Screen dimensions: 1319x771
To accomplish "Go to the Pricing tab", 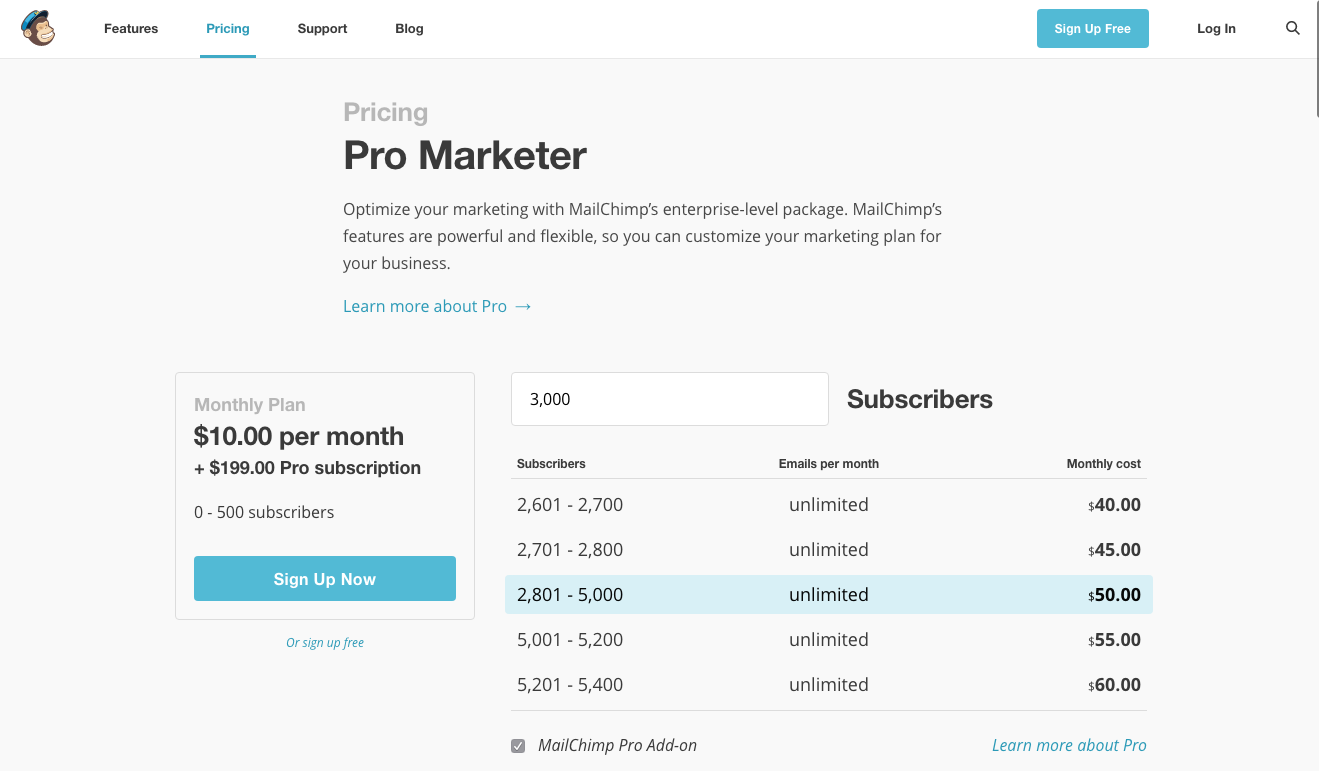I will 228,29.
